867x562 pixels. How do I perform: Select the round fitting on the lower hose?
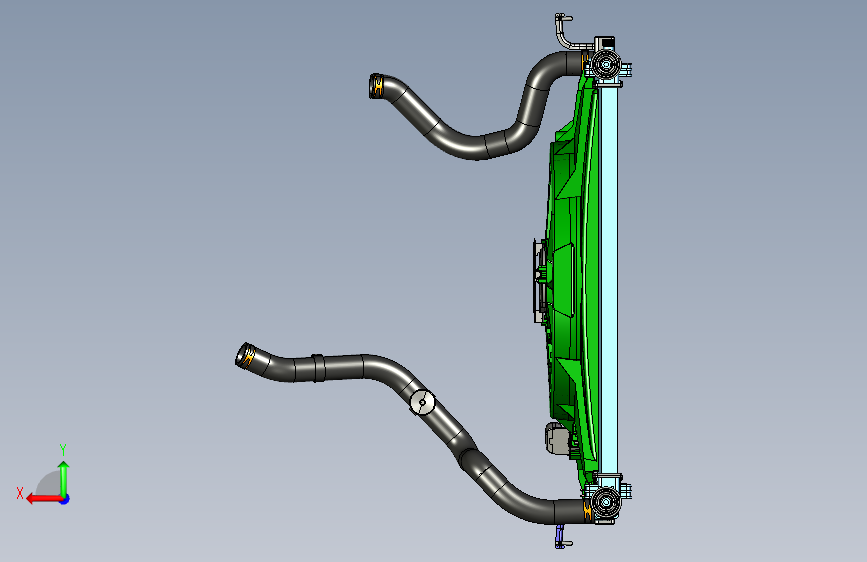(422, 403)
